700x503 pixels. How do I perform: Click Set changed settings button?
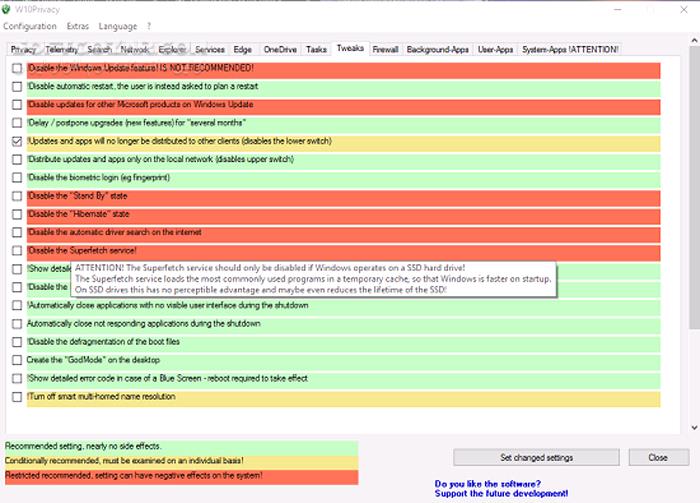point(536,457)
